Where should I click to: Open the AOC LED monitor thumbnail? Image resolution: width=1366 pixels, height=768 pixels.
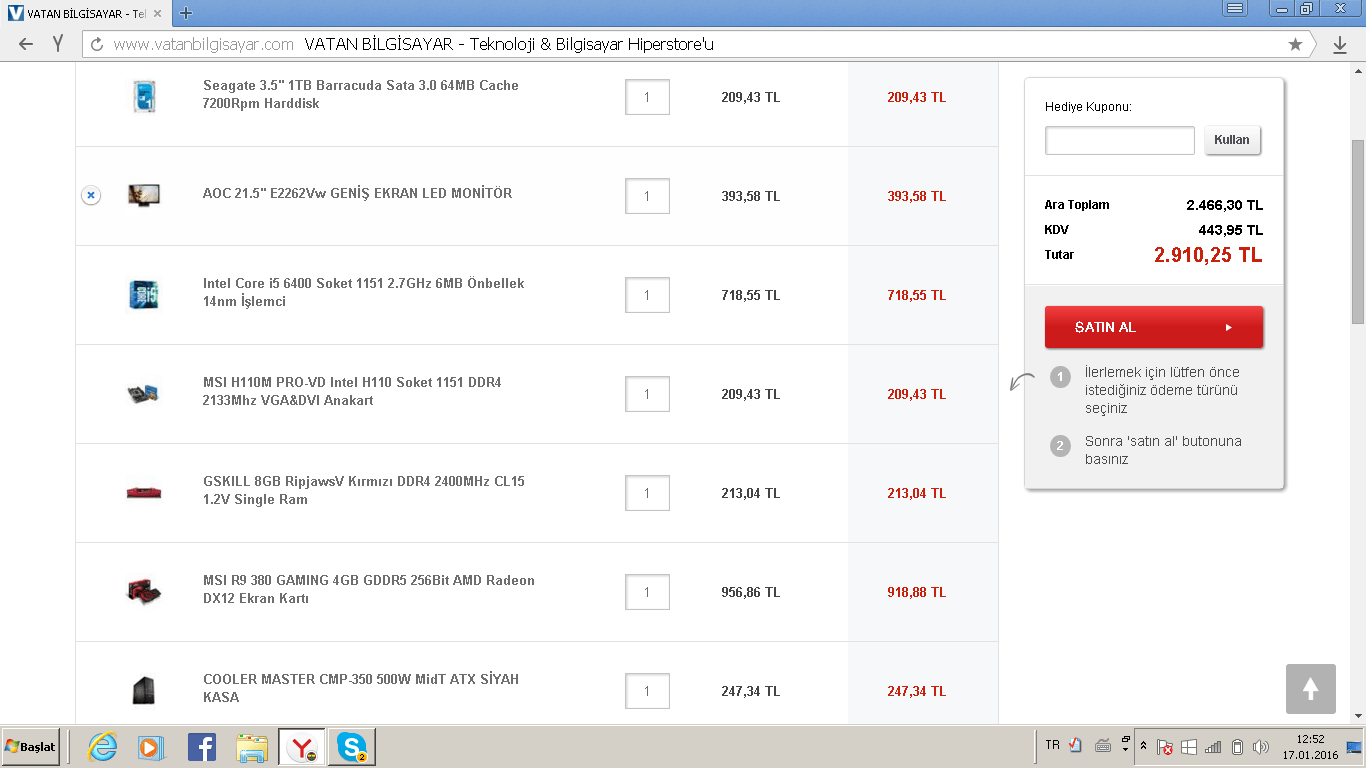(144, 195)
